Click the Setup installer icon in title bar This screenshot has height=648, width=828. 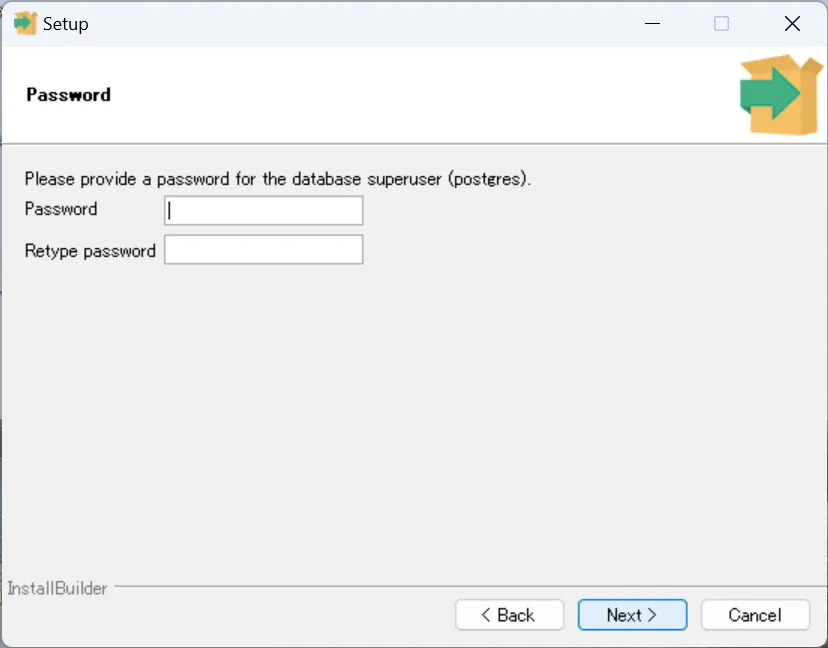click(25, 24)
